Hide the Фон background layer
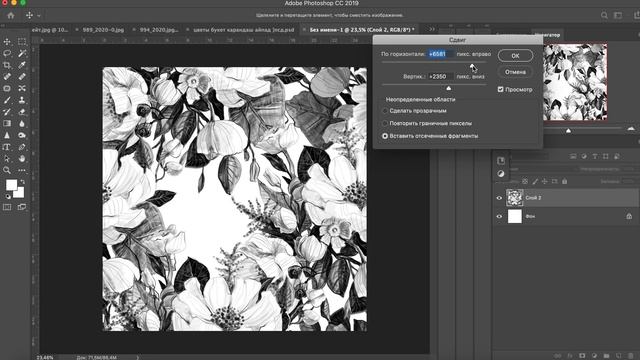This screenshot has height=360, width=640. pos(499,216)
